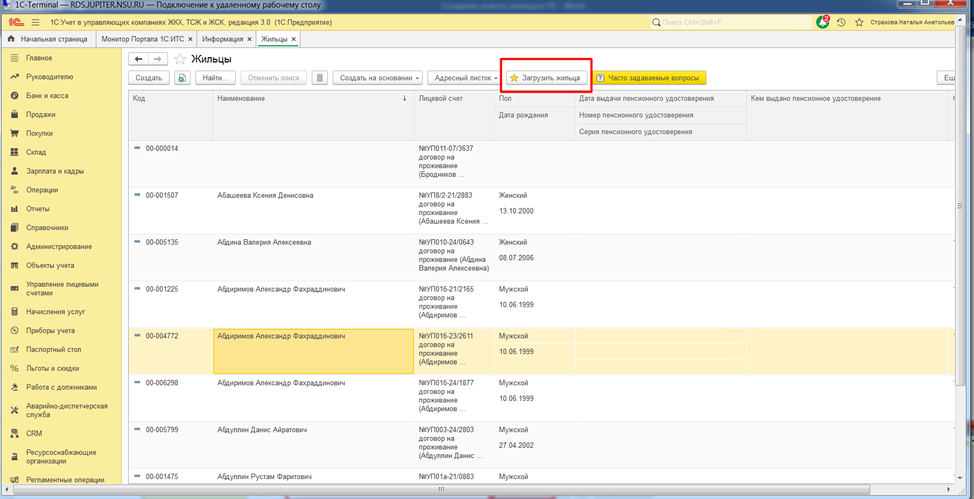
Task: Click the list icon after Отменить поиск
Action: [319, 77]
